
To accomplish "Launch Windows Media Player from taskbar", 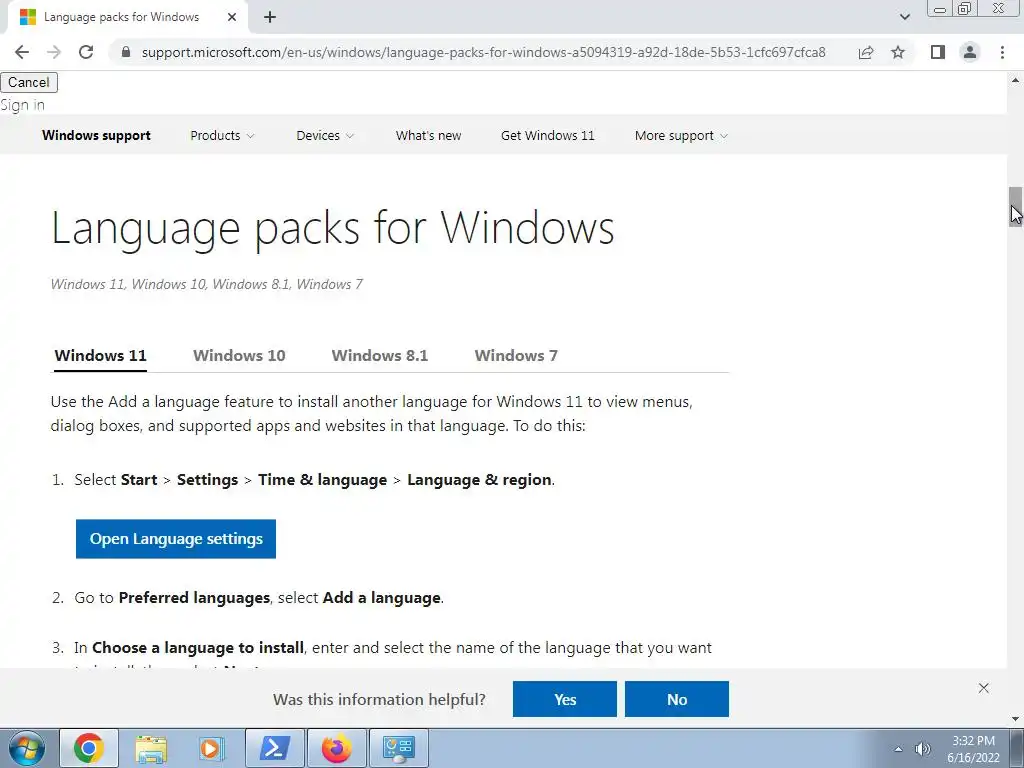I will click(212, 748).
